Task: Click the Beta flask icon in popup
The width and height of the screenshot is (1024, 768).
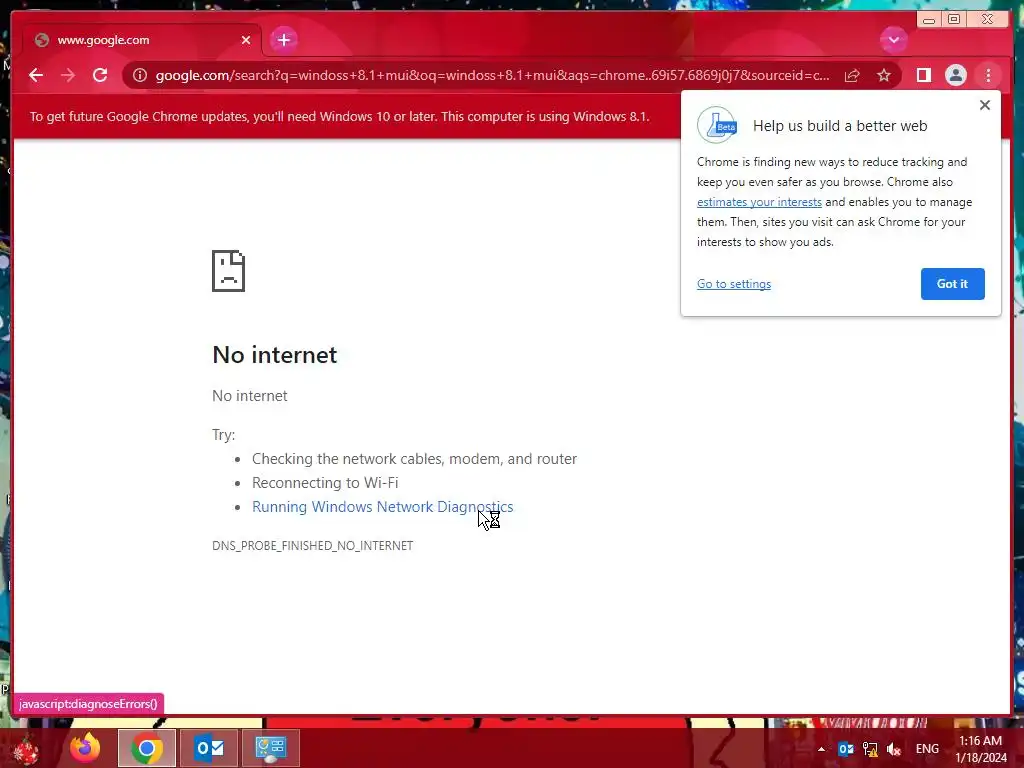Action: tap(717, 125)
